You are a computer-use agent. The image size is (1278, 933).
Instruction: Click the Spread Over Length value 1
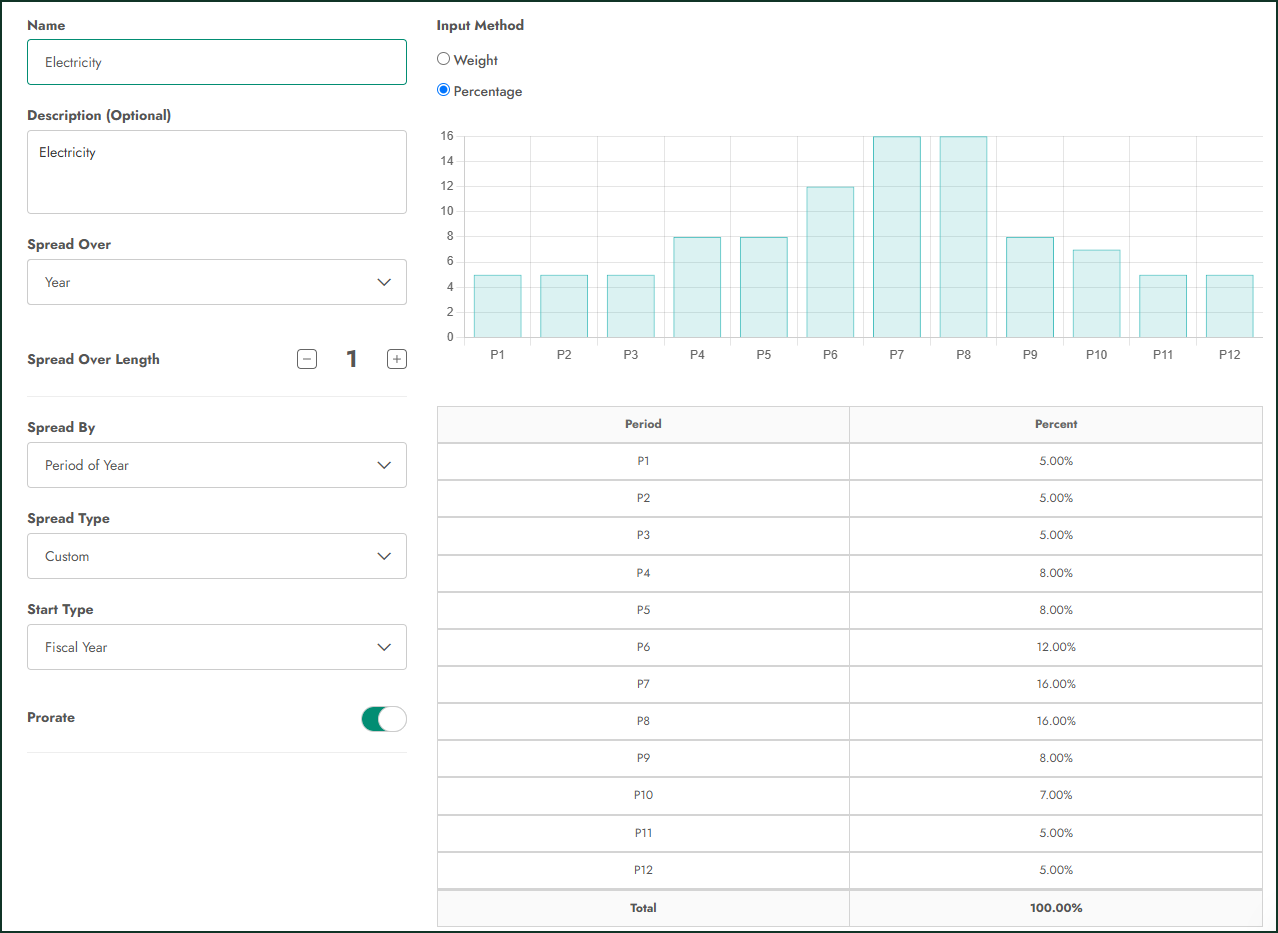click(352, 359)
